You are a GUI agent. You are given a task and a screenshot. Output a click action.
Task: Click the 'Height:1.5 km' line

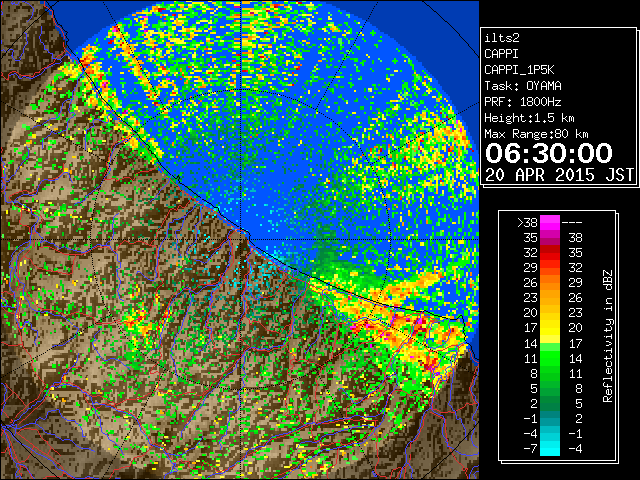tap(529, 118)
